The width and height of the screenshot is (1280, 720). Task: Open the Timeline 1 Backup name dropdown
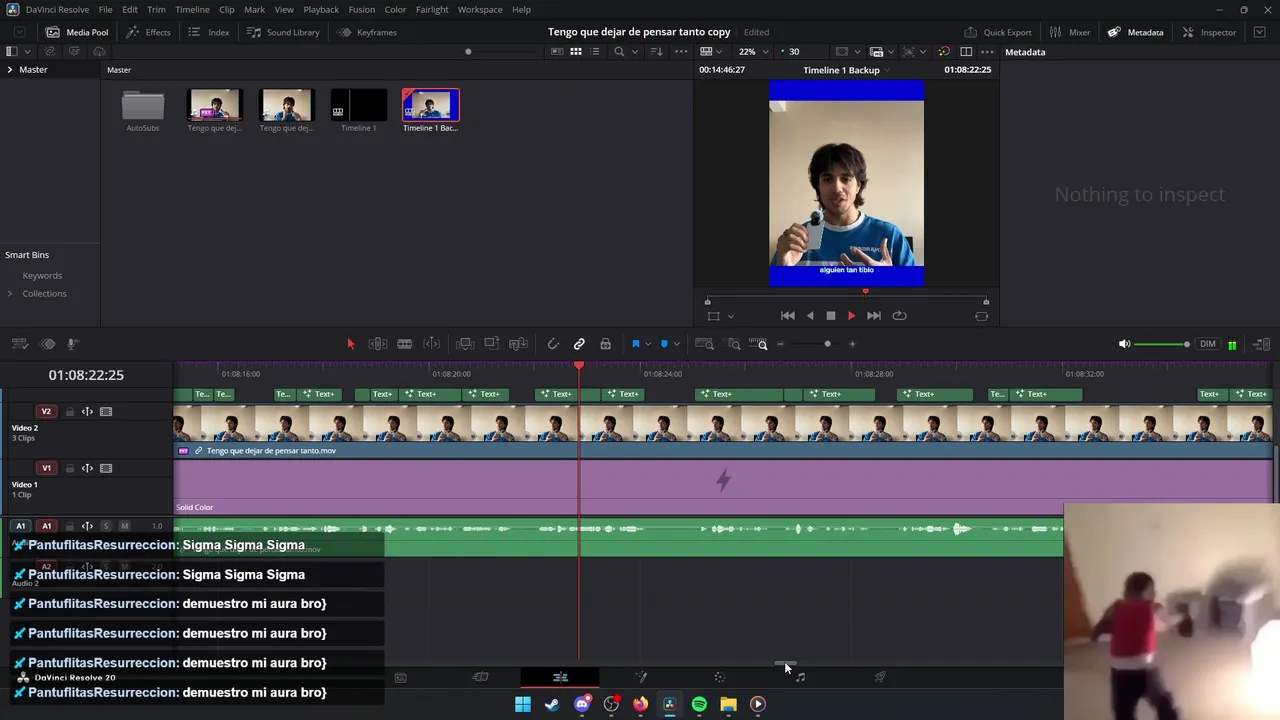click(x=886, y=70)
